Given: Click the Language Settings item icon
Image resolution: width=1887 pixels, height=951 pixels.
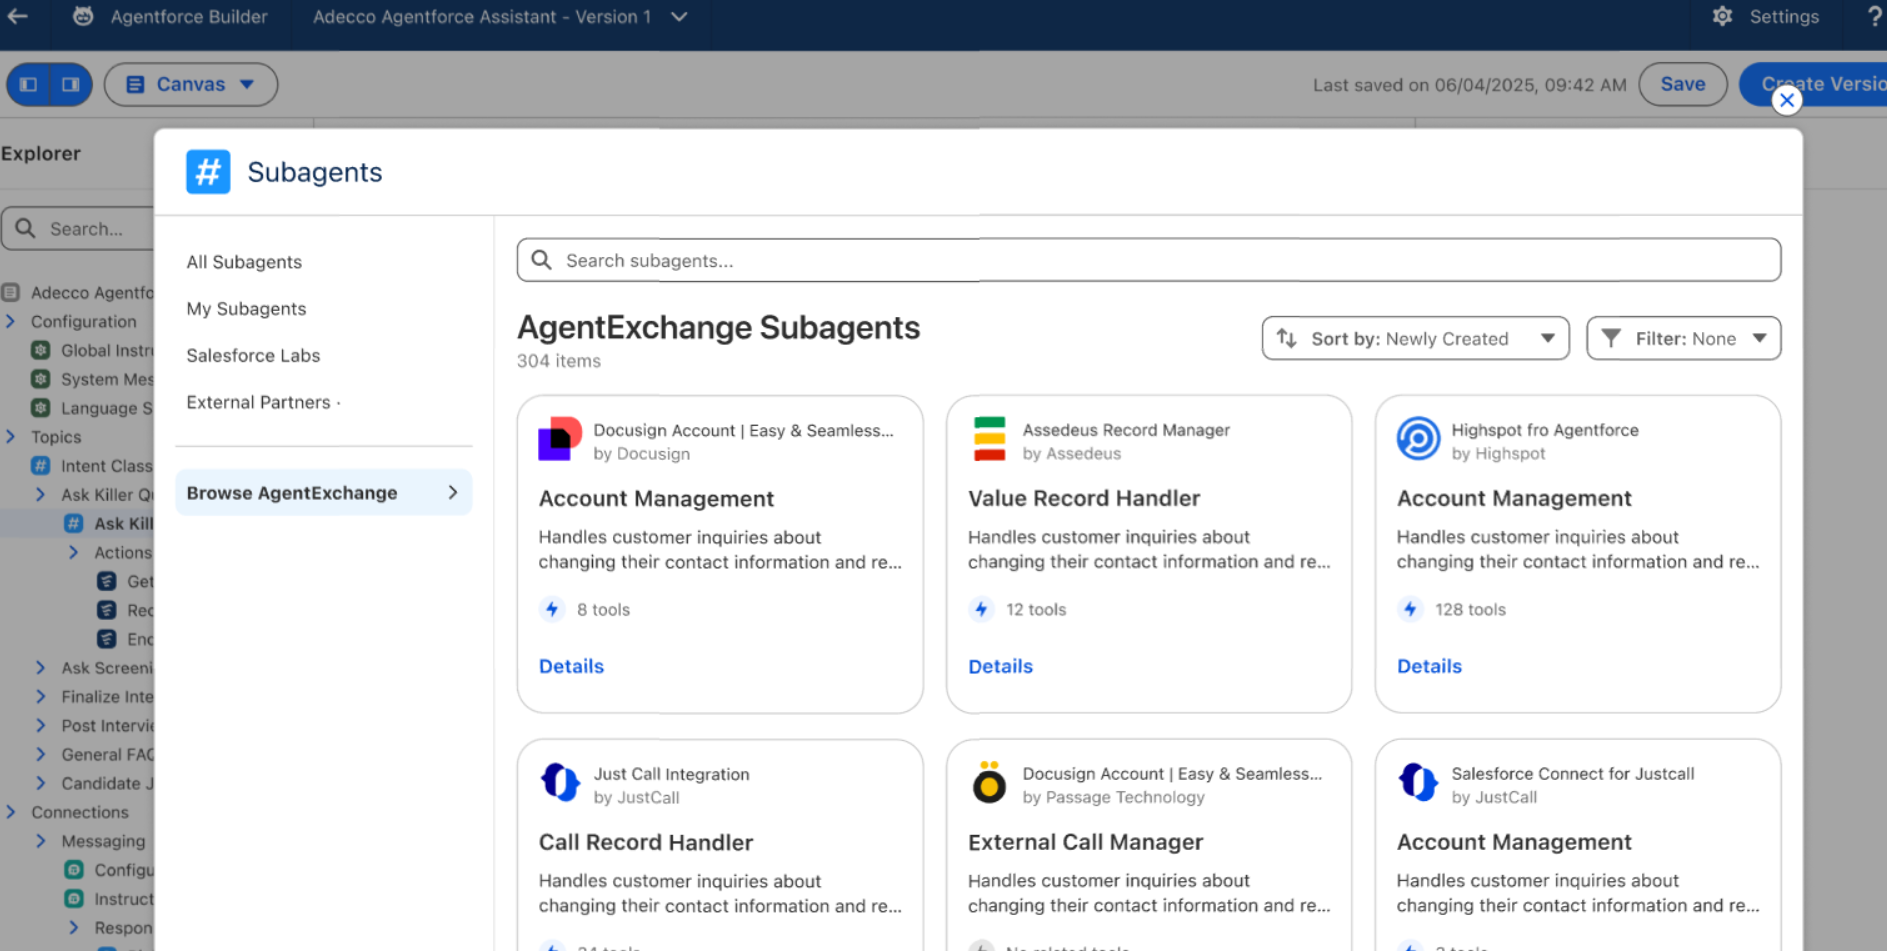Looking at the screenshot, I should click(40, 408).
